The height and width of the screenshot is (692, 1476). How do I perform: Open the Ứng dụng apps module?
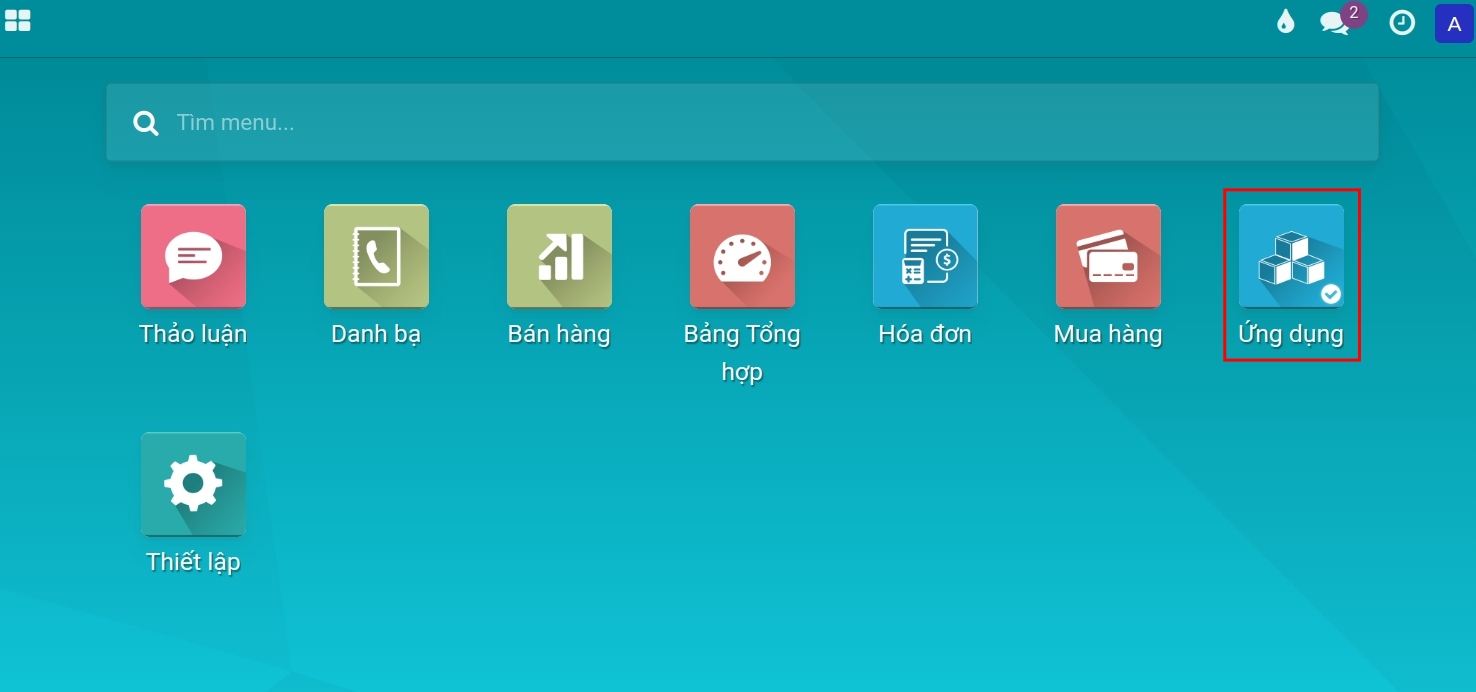[1291, 256]
